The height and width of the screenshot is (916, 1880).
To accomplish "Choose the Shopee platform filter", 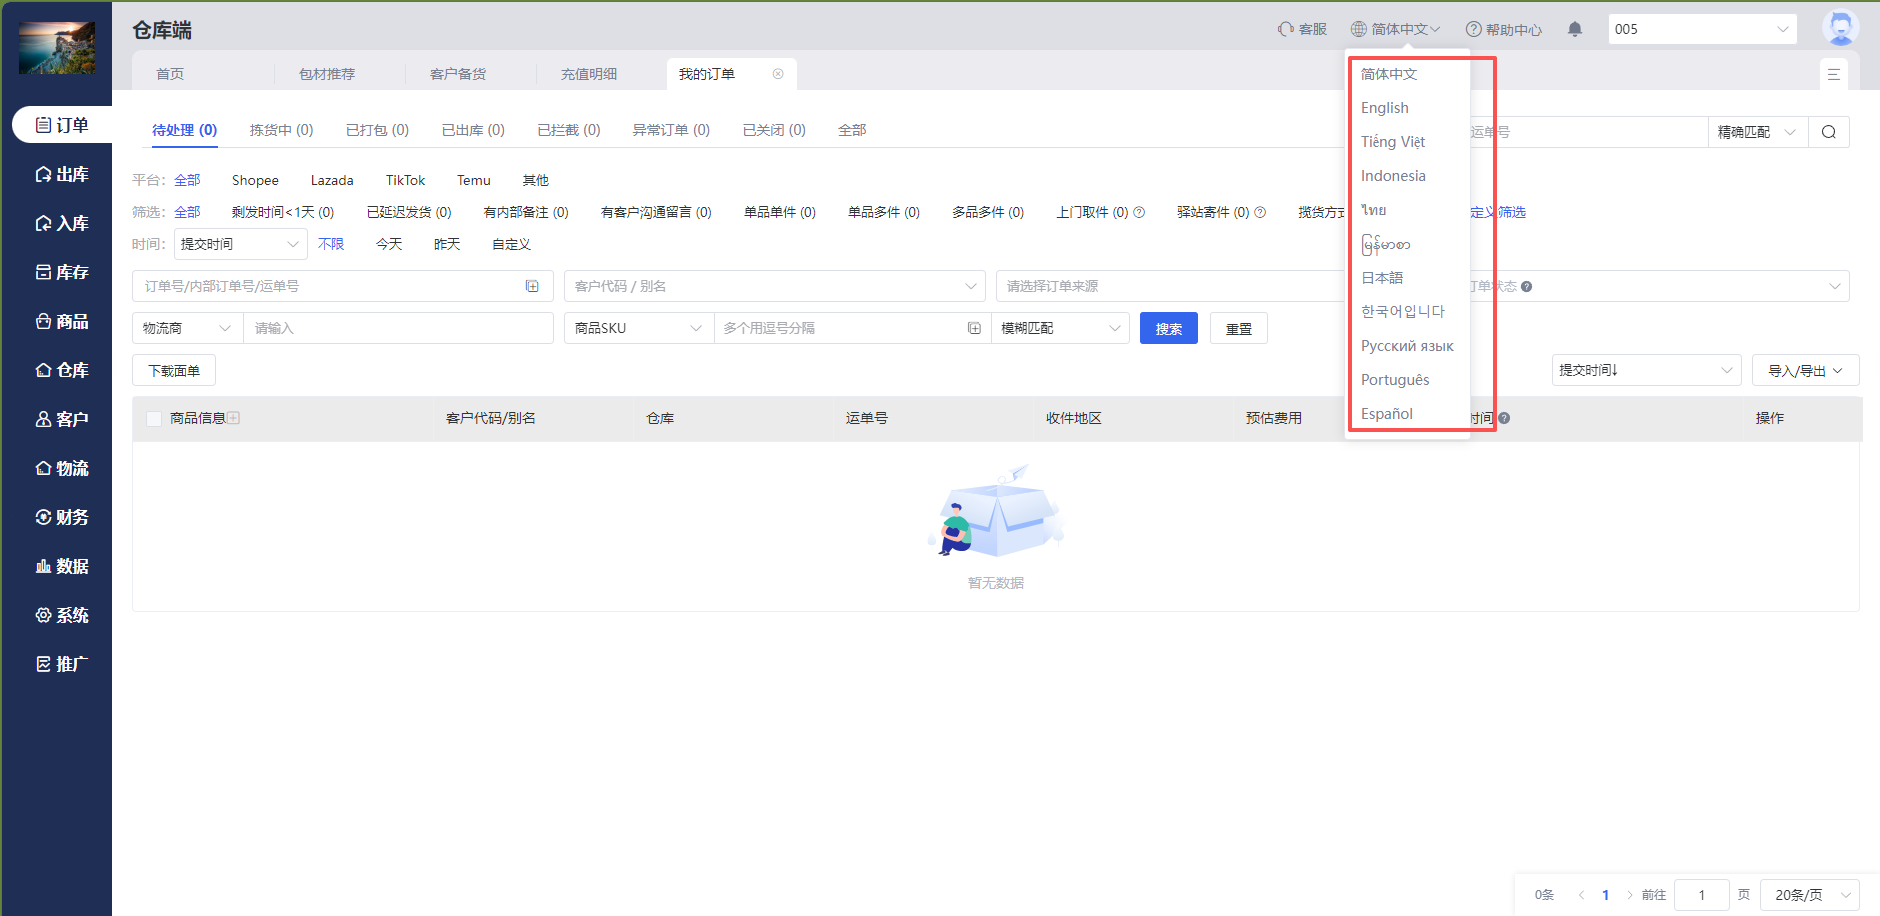I will pos(255,180).
